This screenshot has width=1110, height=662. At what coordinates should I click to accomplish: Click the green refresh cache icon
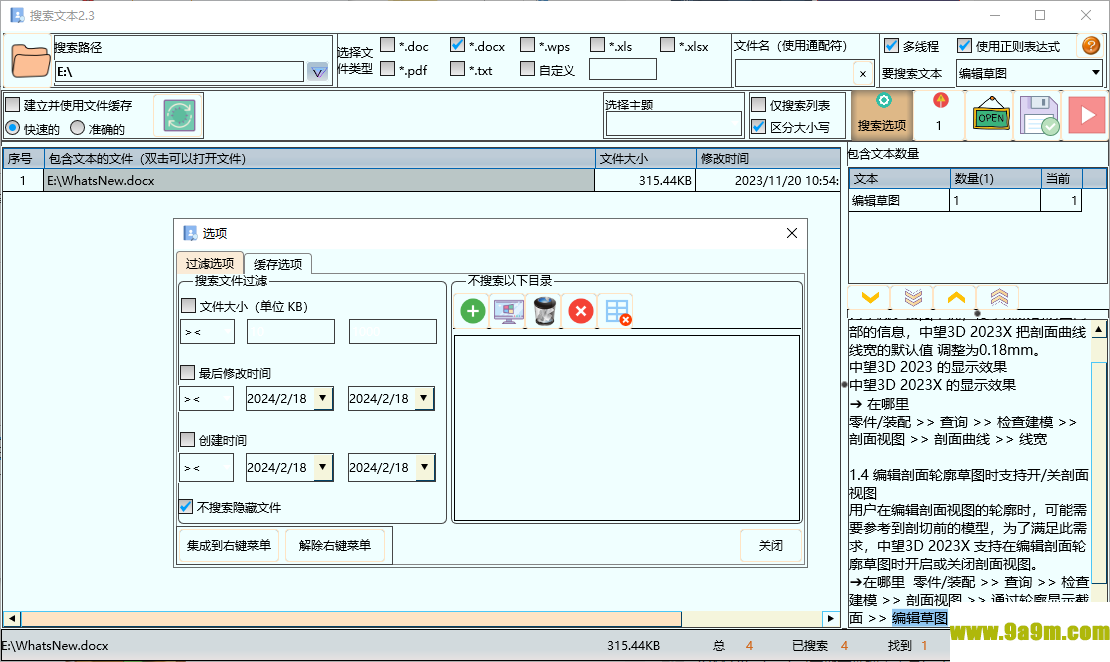tap(178, 115)
